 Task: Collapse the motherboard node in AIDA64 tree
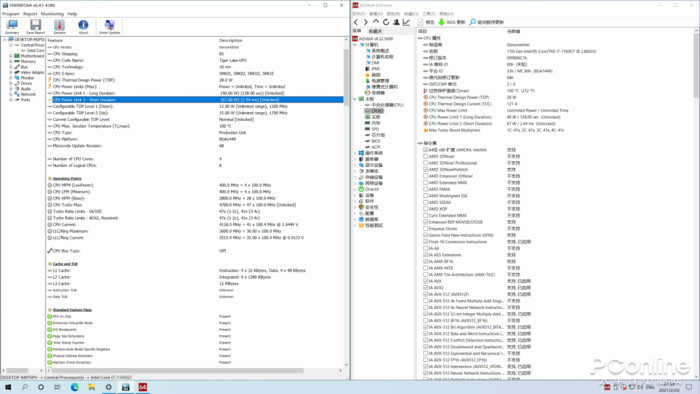point(355,99)
